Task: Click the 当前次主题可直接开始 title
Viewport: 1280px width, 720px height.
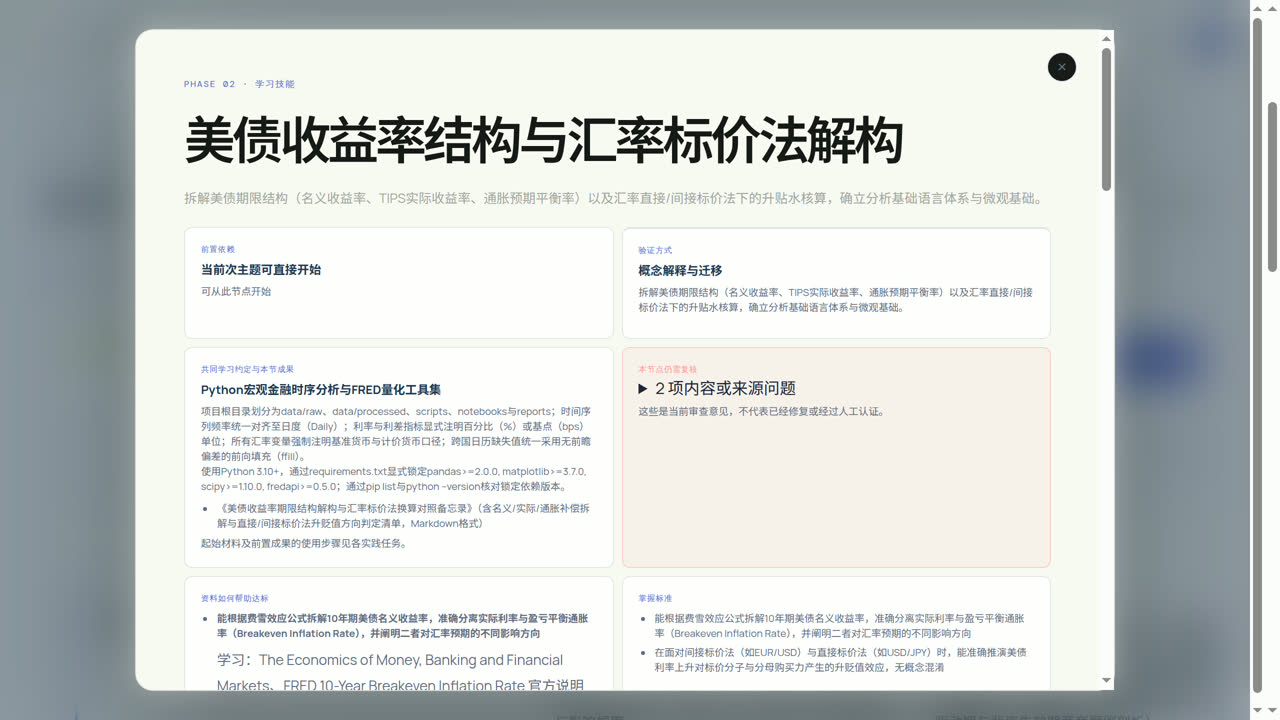Action: [261, 270]
